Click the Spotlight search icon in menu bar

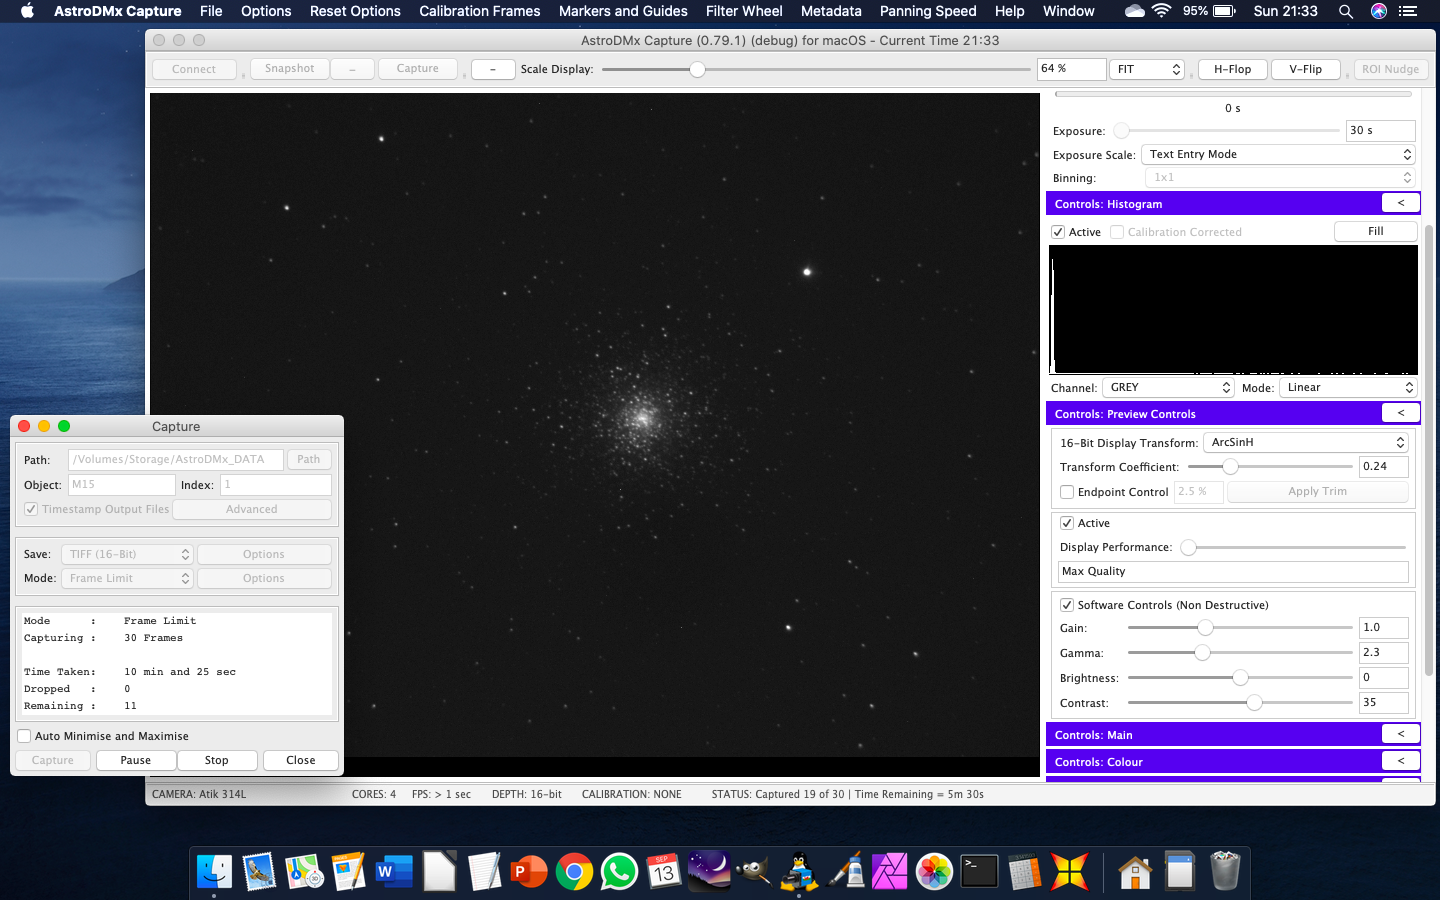click(x=1346, y=11)
